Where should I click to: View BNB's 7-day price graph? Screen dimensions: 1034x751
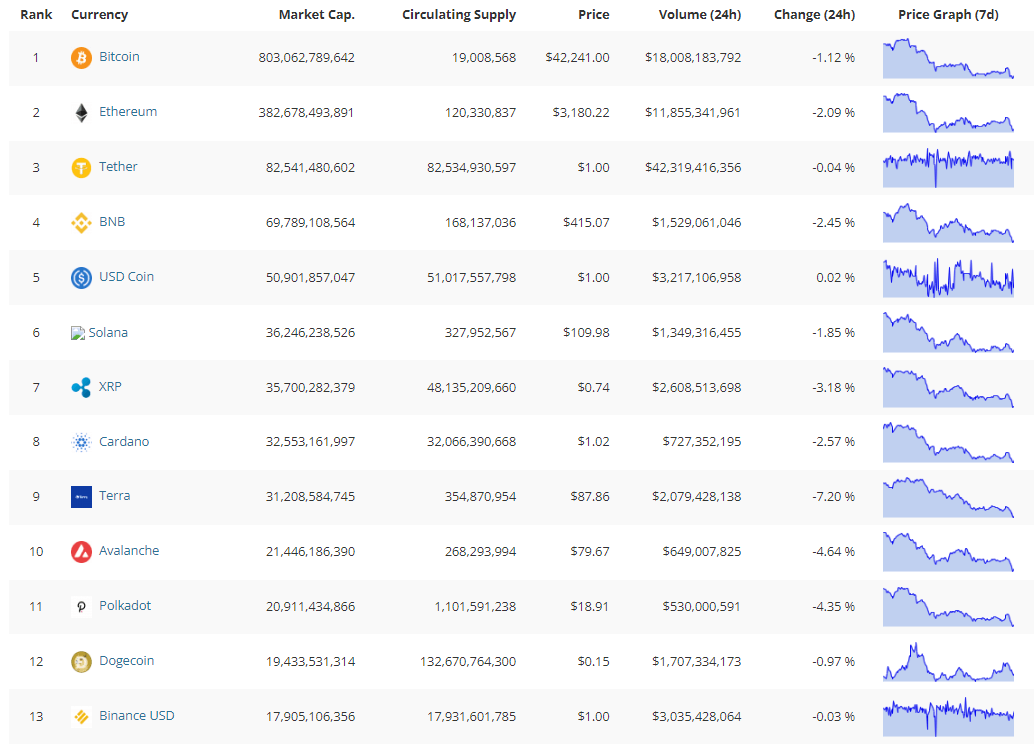click(x=948, y=222)
